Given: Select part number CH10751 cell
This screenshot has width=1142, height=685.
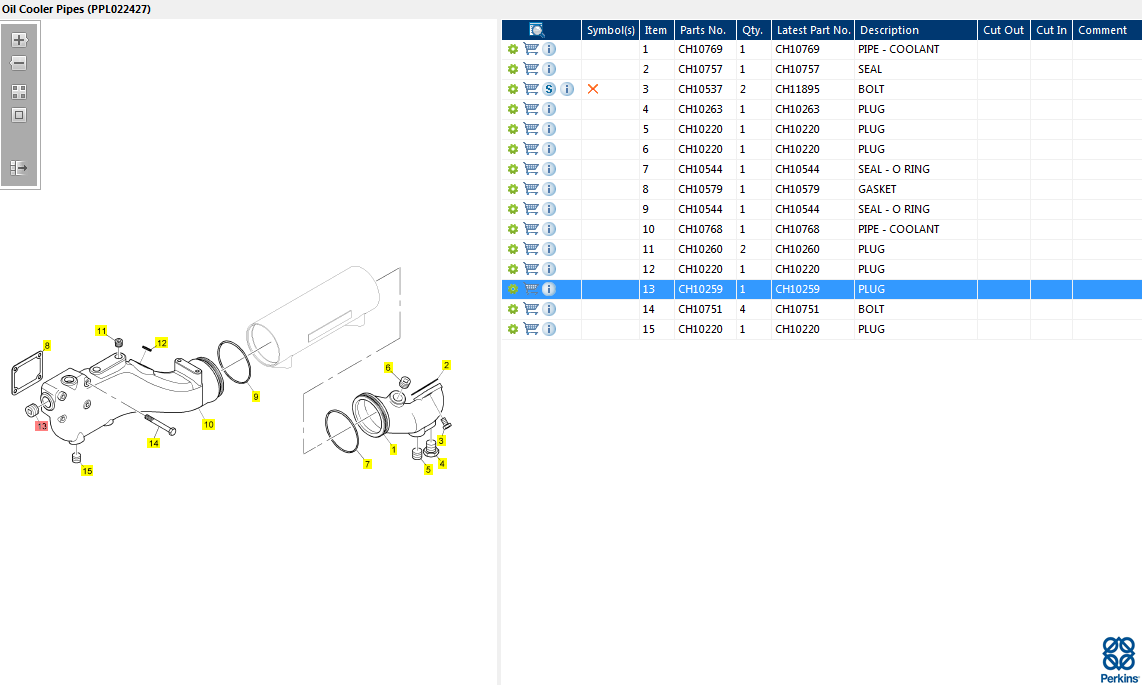Looking at the screenshot, I should pos(705,309).
